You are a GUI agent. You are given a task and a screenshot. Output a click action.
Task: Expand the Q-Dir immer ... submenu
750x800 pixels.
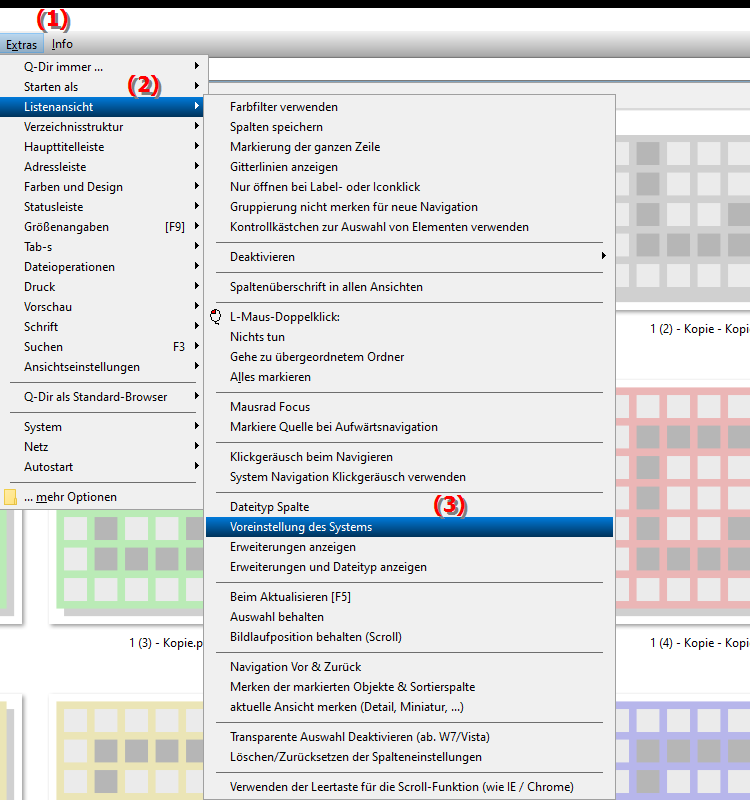102,67
